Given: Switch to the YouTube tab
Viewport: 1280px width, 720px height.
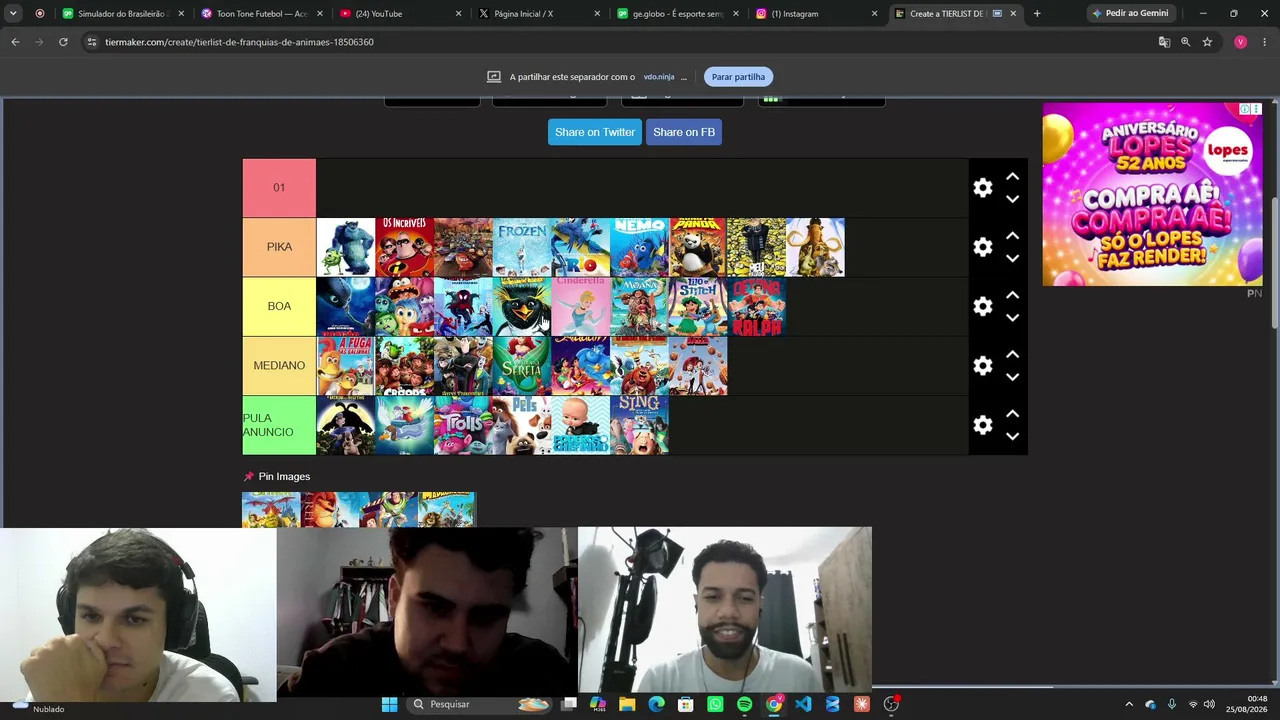Looking at the screenshot, I should pos(398,14).
